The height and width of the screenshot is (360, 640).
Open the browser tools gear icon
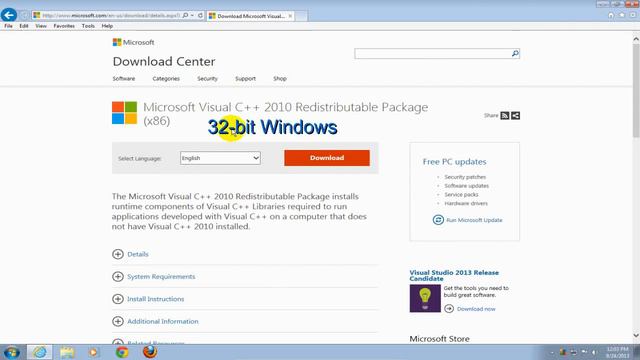click(x=633, y=15)
